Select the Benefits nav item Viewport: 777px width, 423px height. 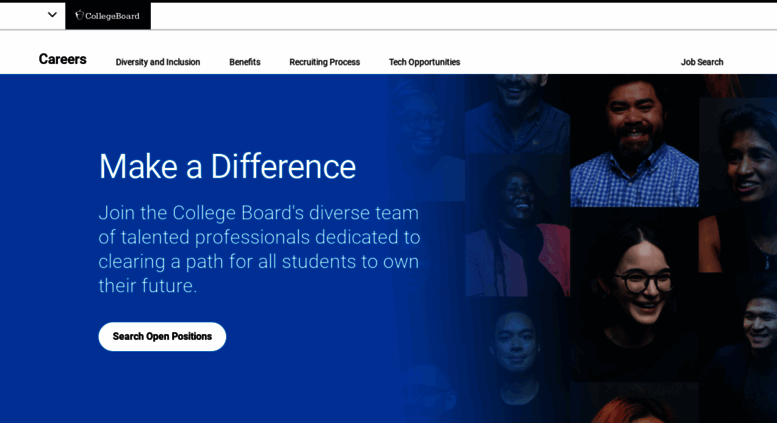click(x=245, y=62)
